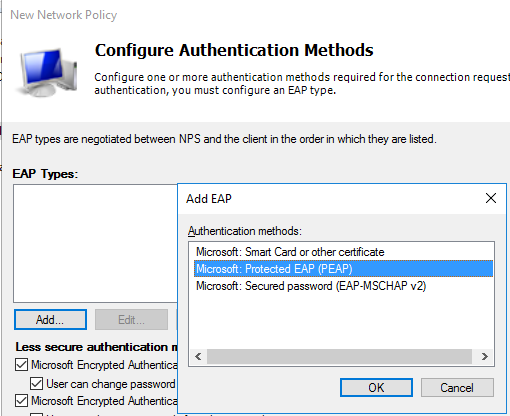Cancel the Add EAP dialog

(457, 388)
